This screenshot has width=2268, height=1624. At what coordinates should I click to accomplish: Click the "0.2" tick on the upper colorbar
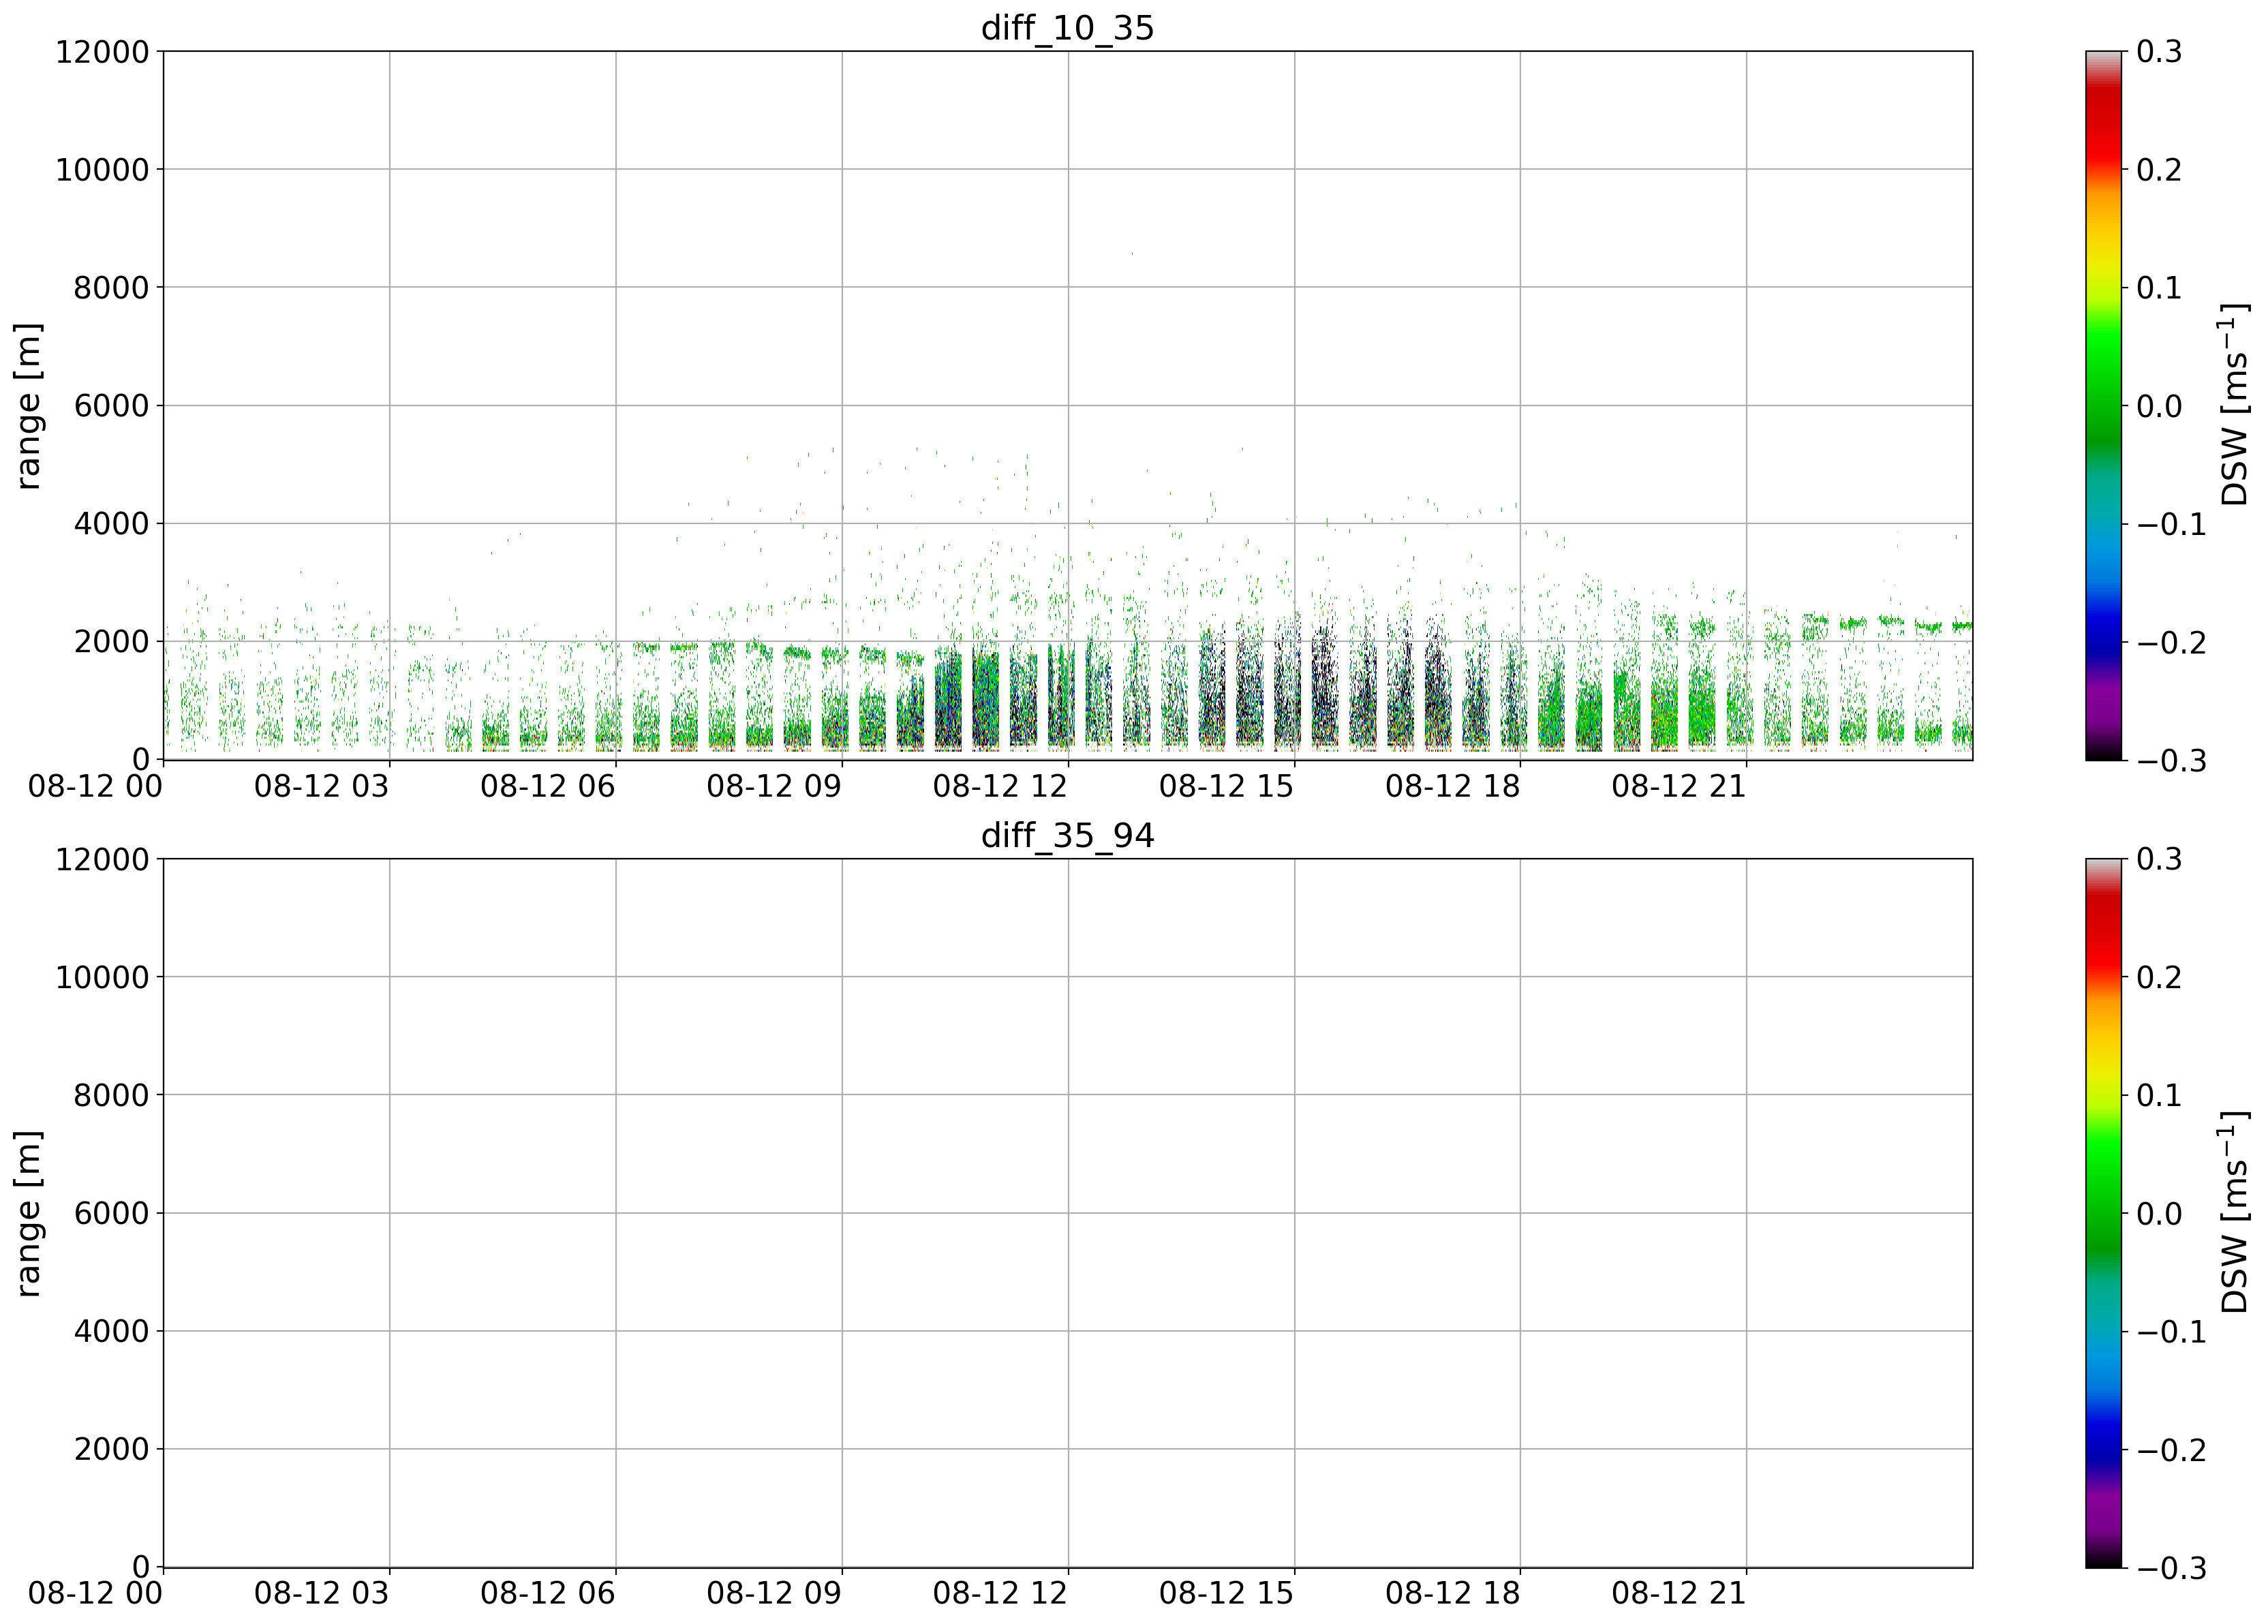pos(2160,170)
